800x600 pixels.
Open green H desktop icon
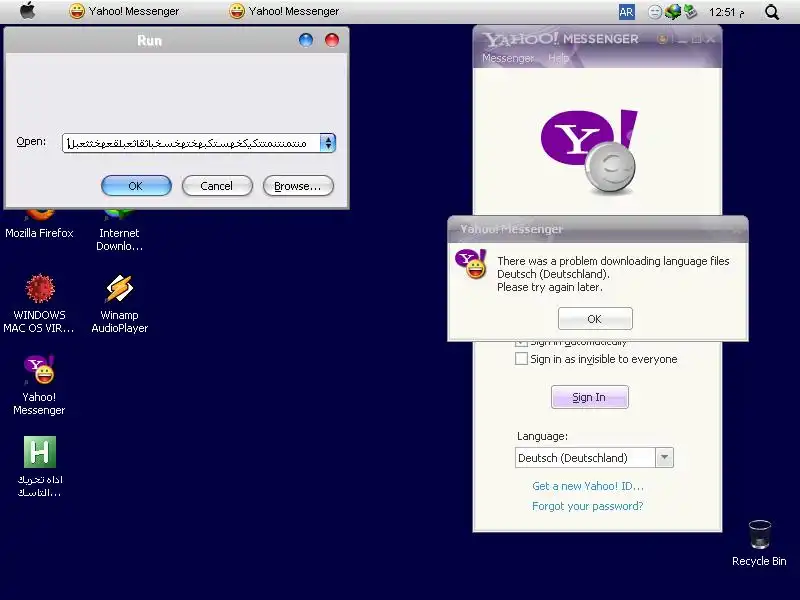(39, 467)
